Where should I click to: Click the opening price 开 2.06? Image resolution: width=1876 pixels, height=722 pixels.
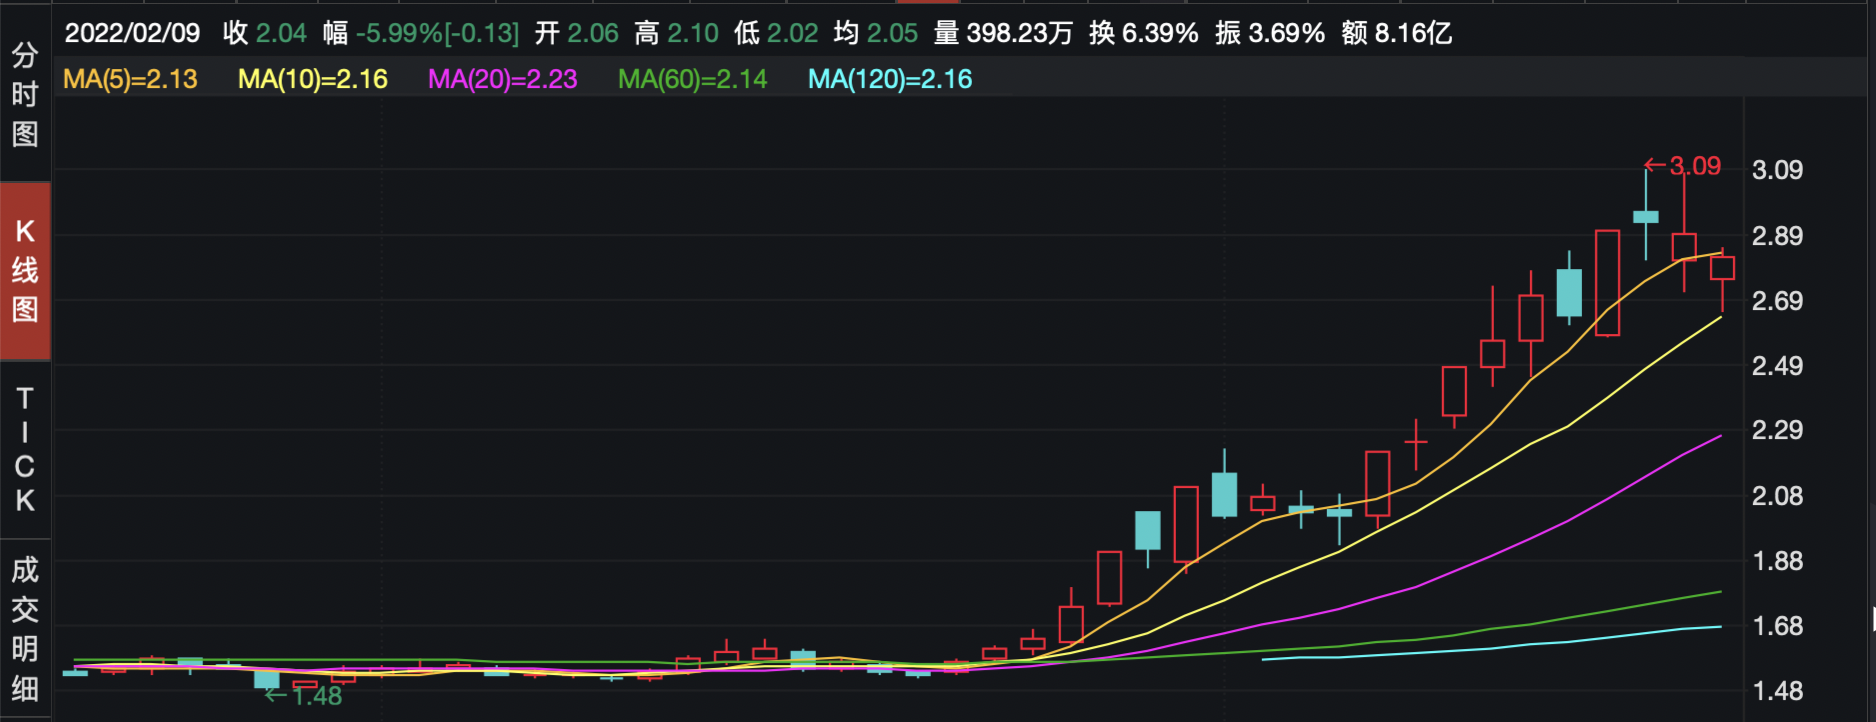(577, 33)
